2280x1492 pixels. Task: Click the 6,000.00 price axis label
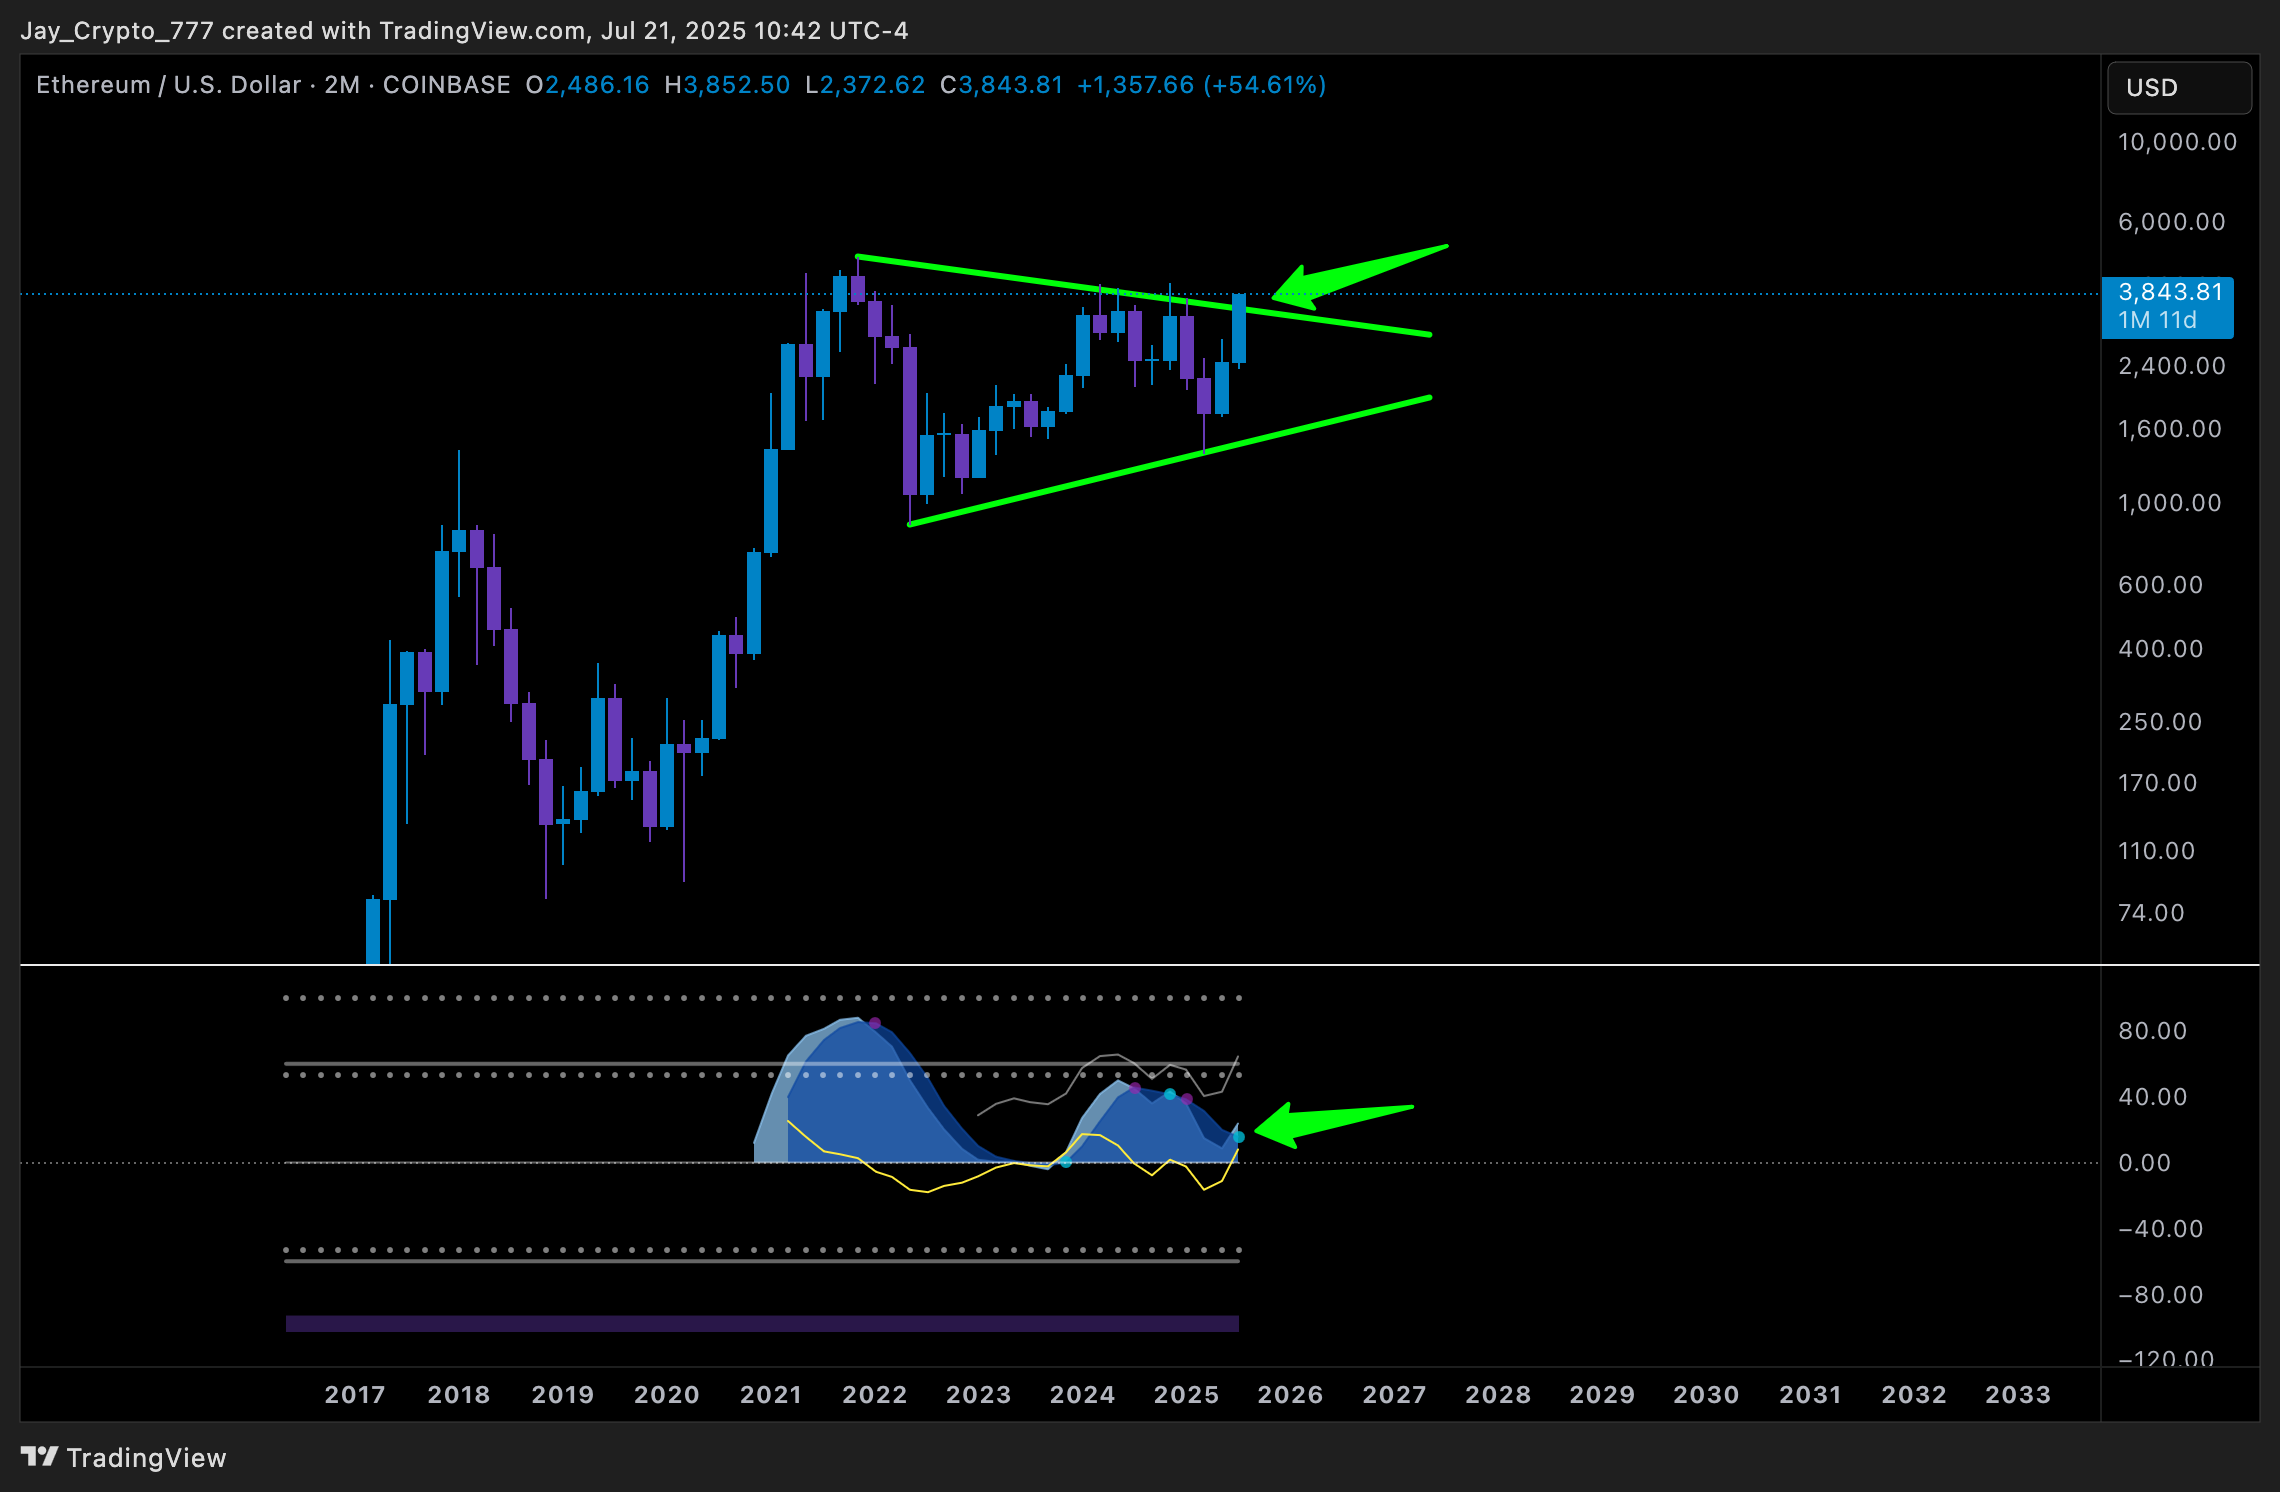click(x=2172, y=222)
